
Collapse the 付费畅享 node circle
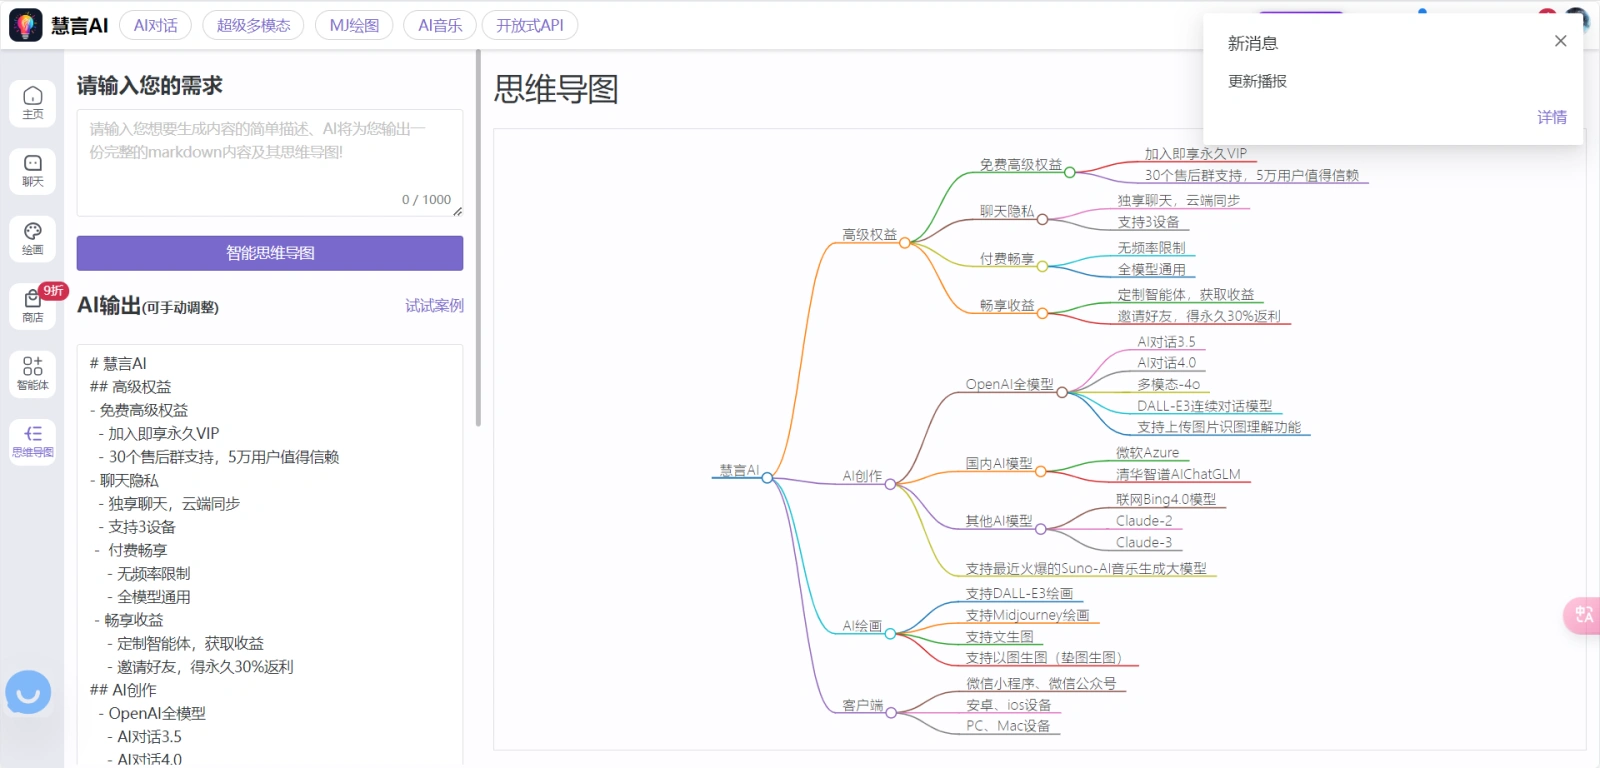(x=1042, y=267)
